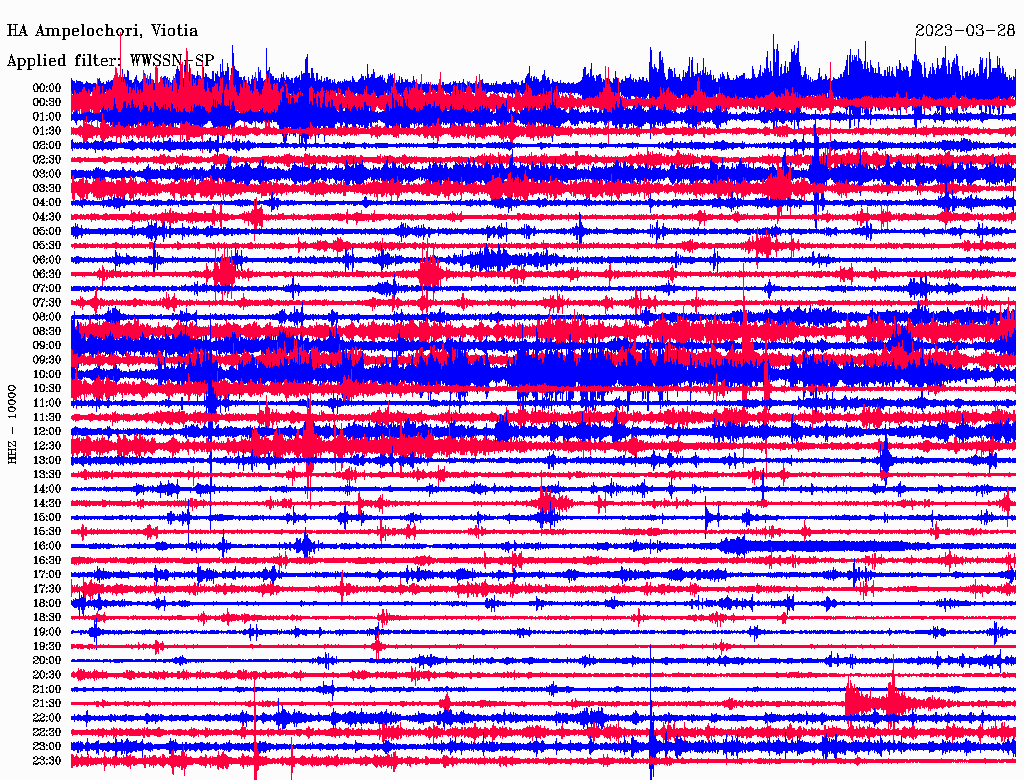
Task: Select the 08:30 time label
Action: click(47, 332)
